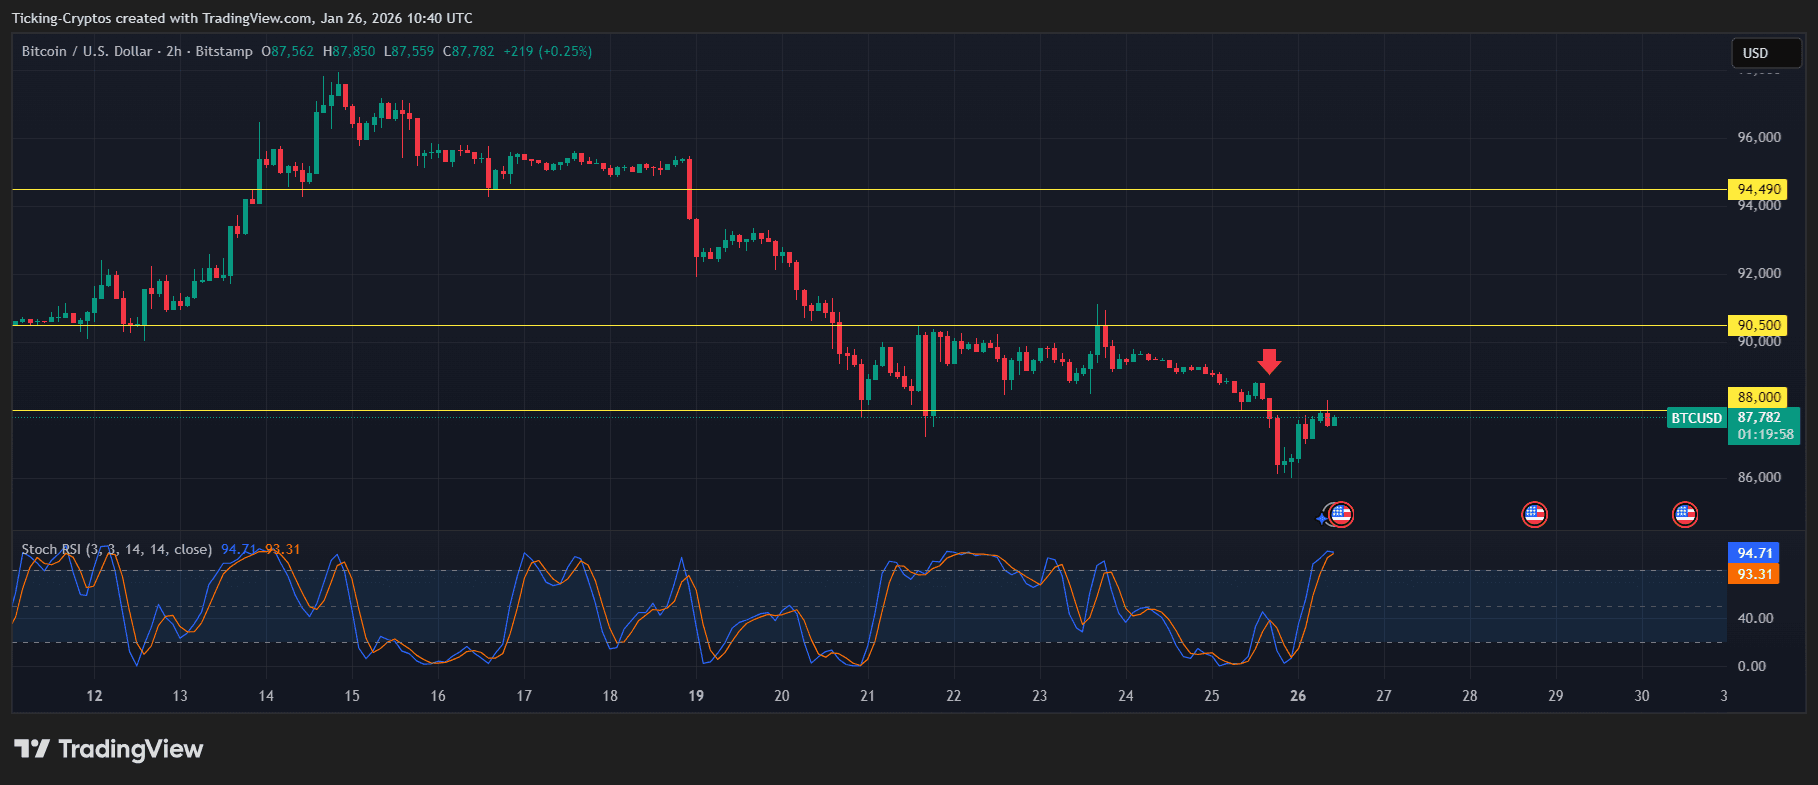Open the US flag event icon between dates 28 and 29
The image size is (1818, 785).
point(1534,515)
